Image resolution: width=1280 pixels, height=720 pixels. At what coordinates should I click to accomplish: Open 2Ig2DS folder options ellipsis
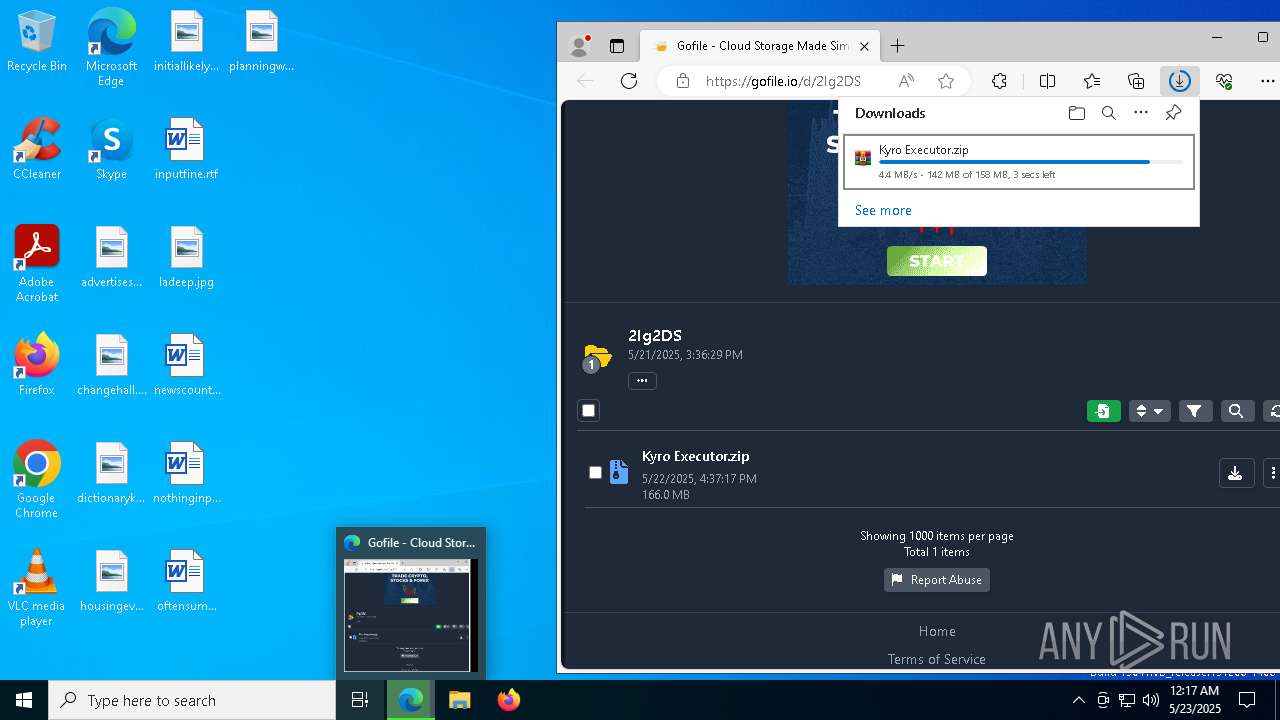[642, 380]
